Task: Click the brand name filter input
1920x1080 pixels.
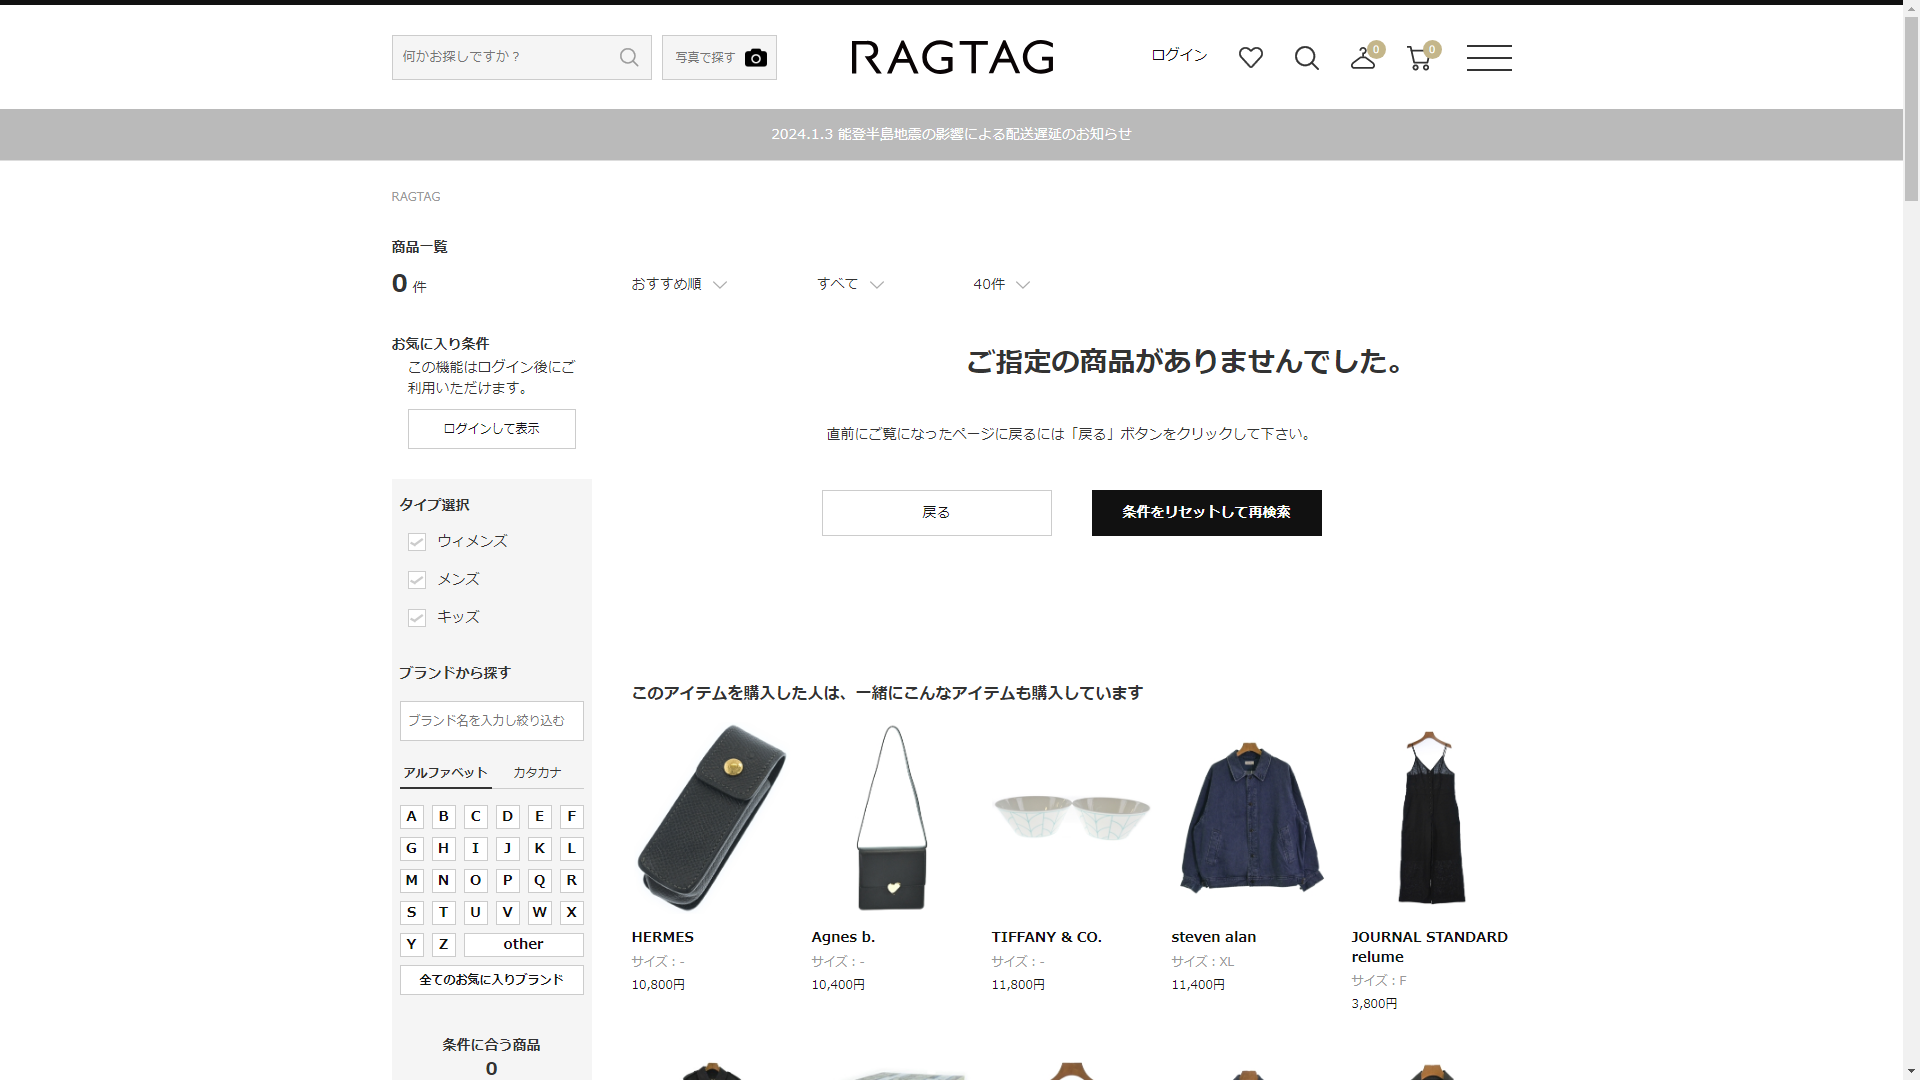Action: (x=491, y=720)
